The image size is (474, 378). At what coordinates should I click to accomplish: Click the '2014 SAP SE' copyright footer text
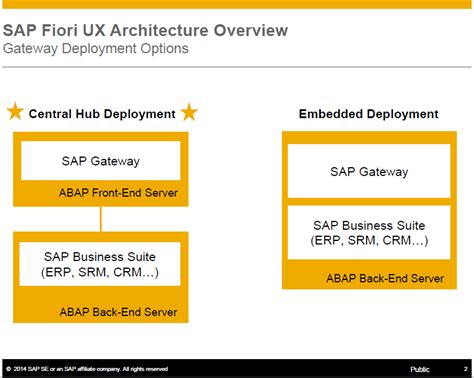[x=87, y=369]
